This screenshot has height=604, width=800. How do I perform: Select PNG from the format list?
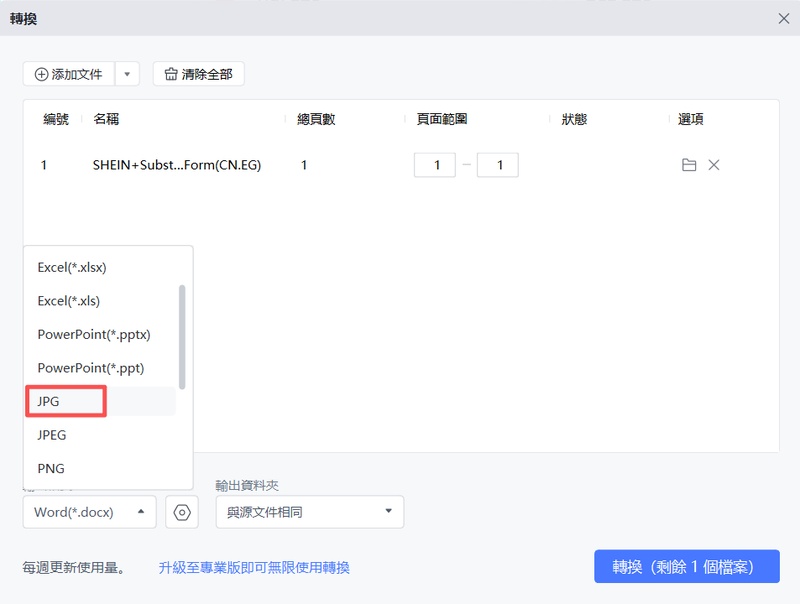[x=51, y=468]
